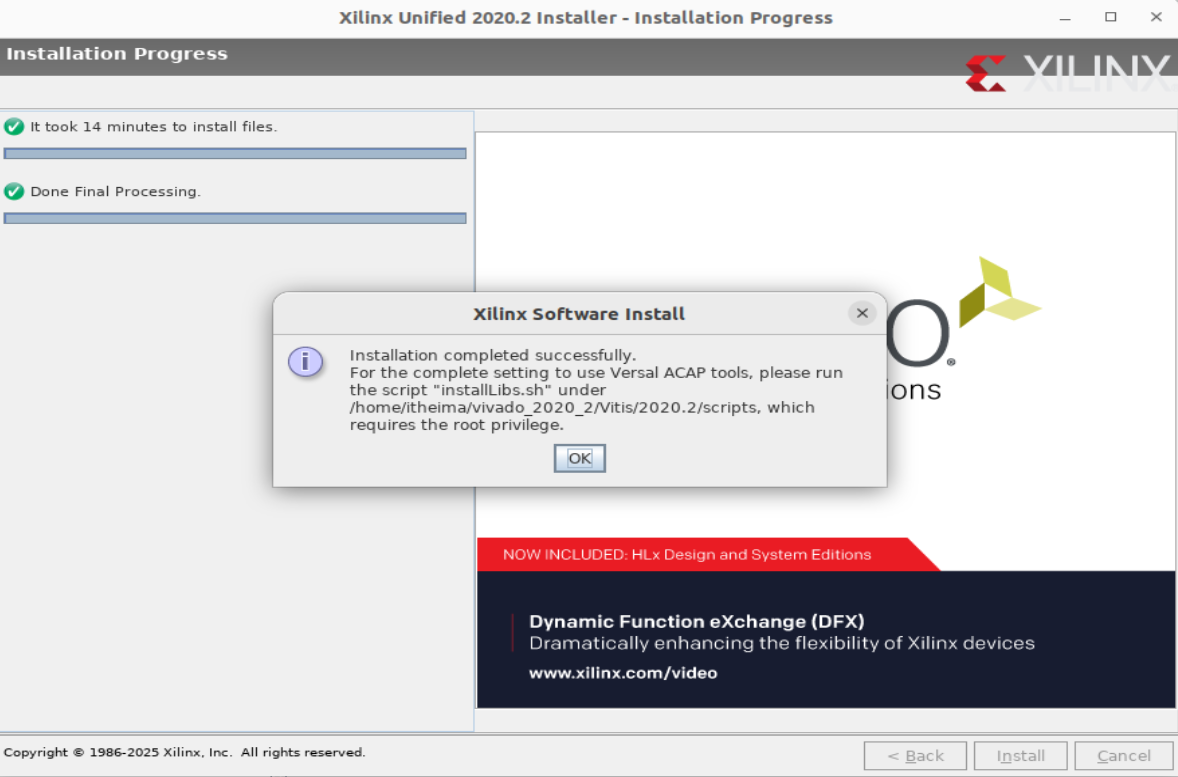
Task: Click the file installation progress bar
Action: click(235, 153)
